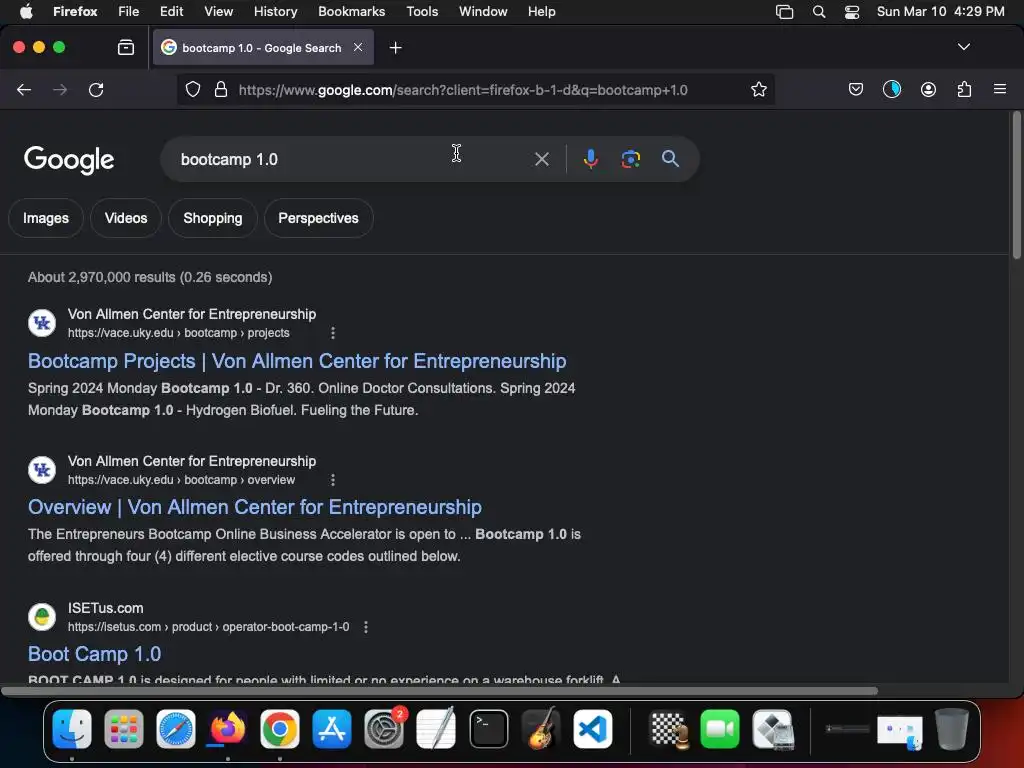Viewport: 1024px width, 768px height.
Task: Open Overview Von Allmen Center result
Action: [255, 507]
